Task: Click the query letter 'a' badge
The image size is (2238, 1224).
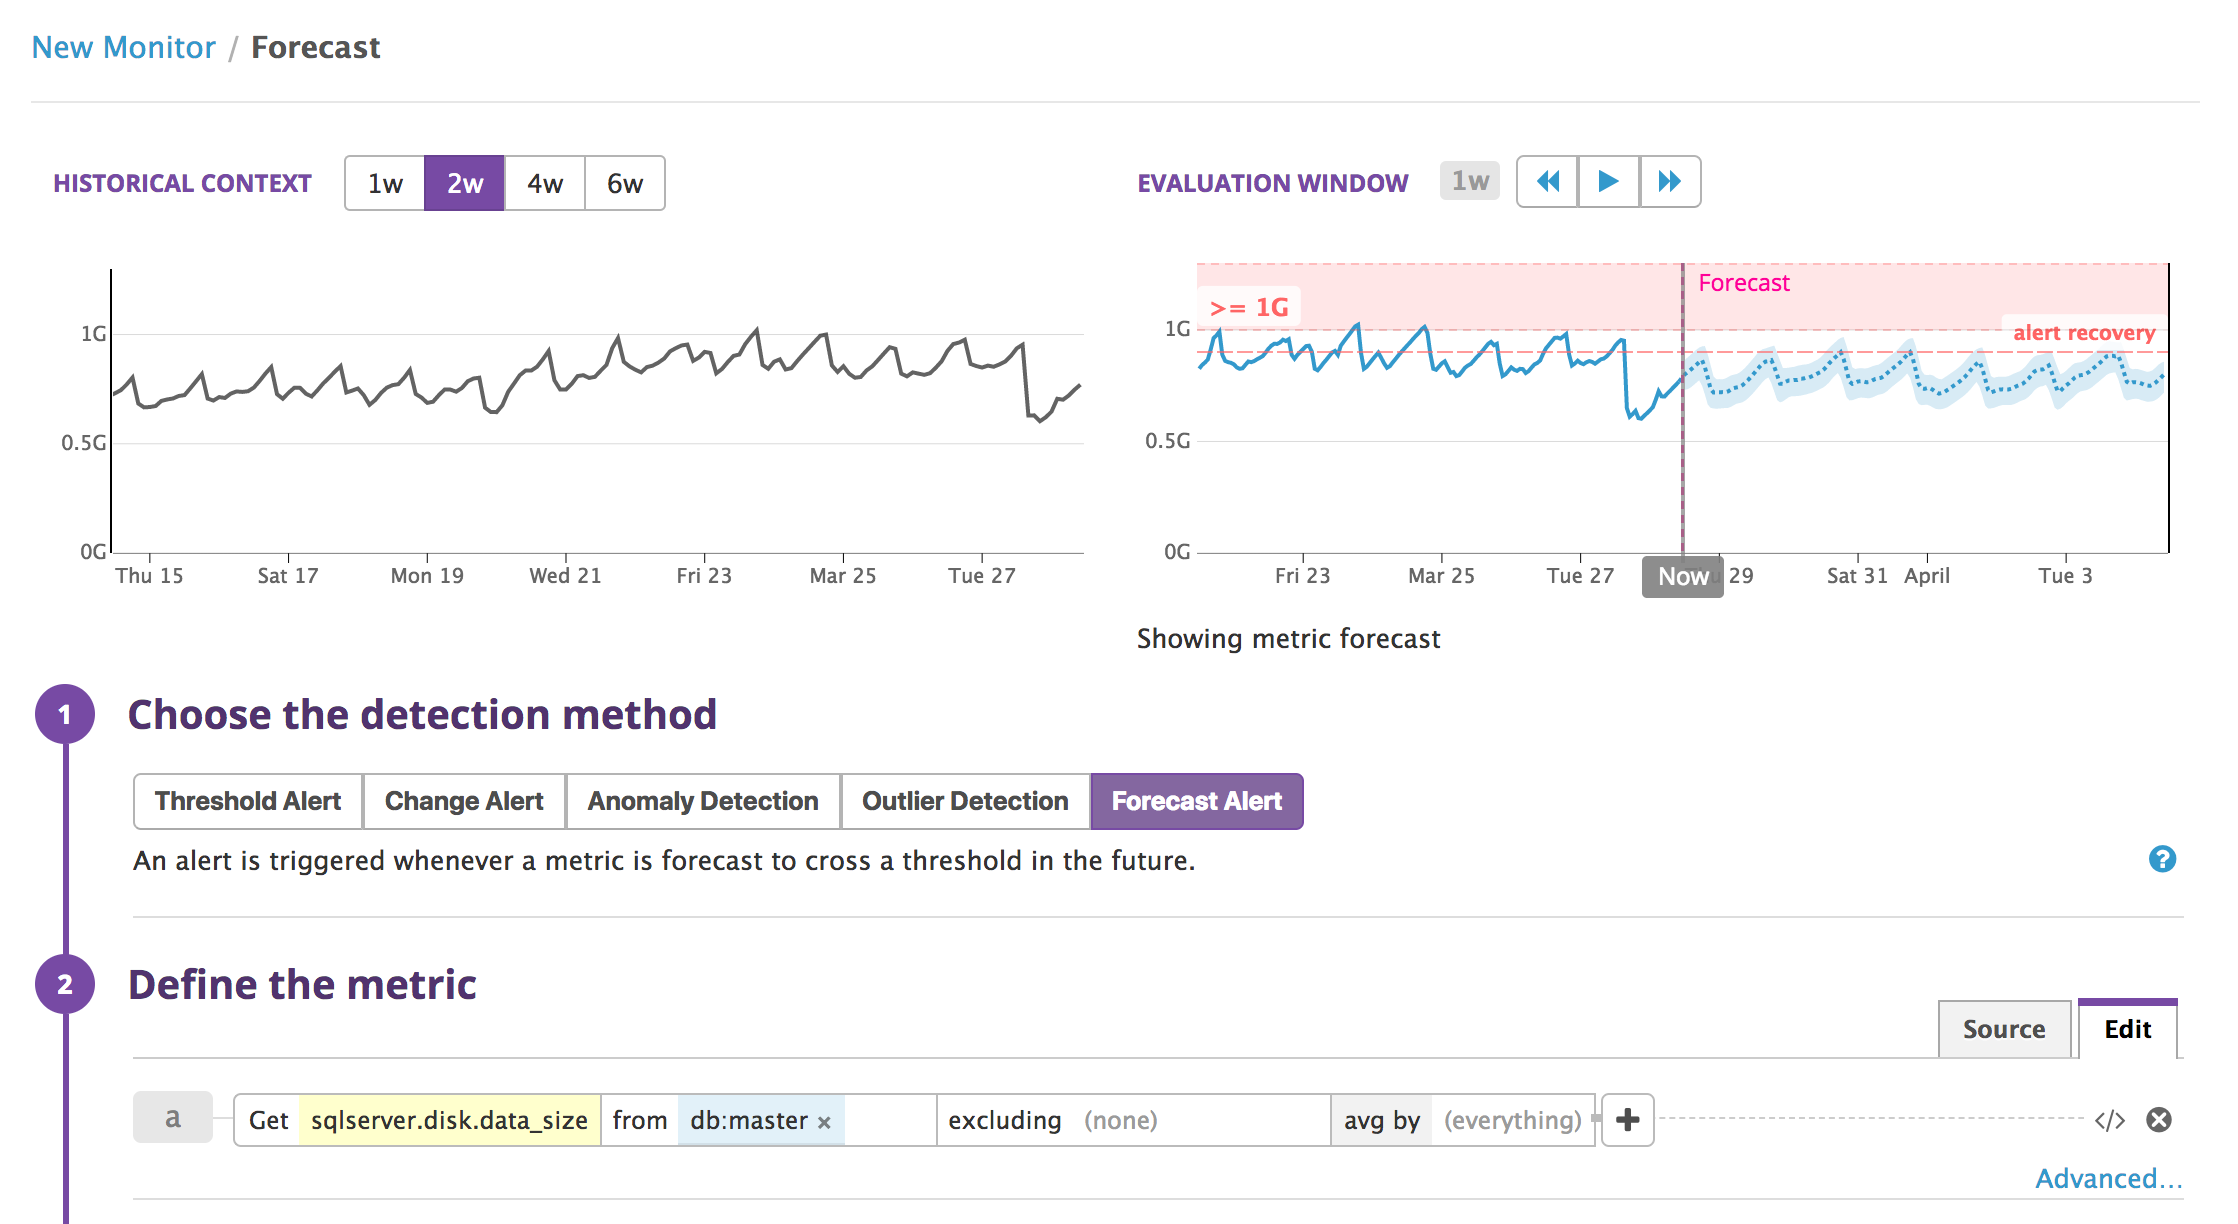Action: (173, 1118)
